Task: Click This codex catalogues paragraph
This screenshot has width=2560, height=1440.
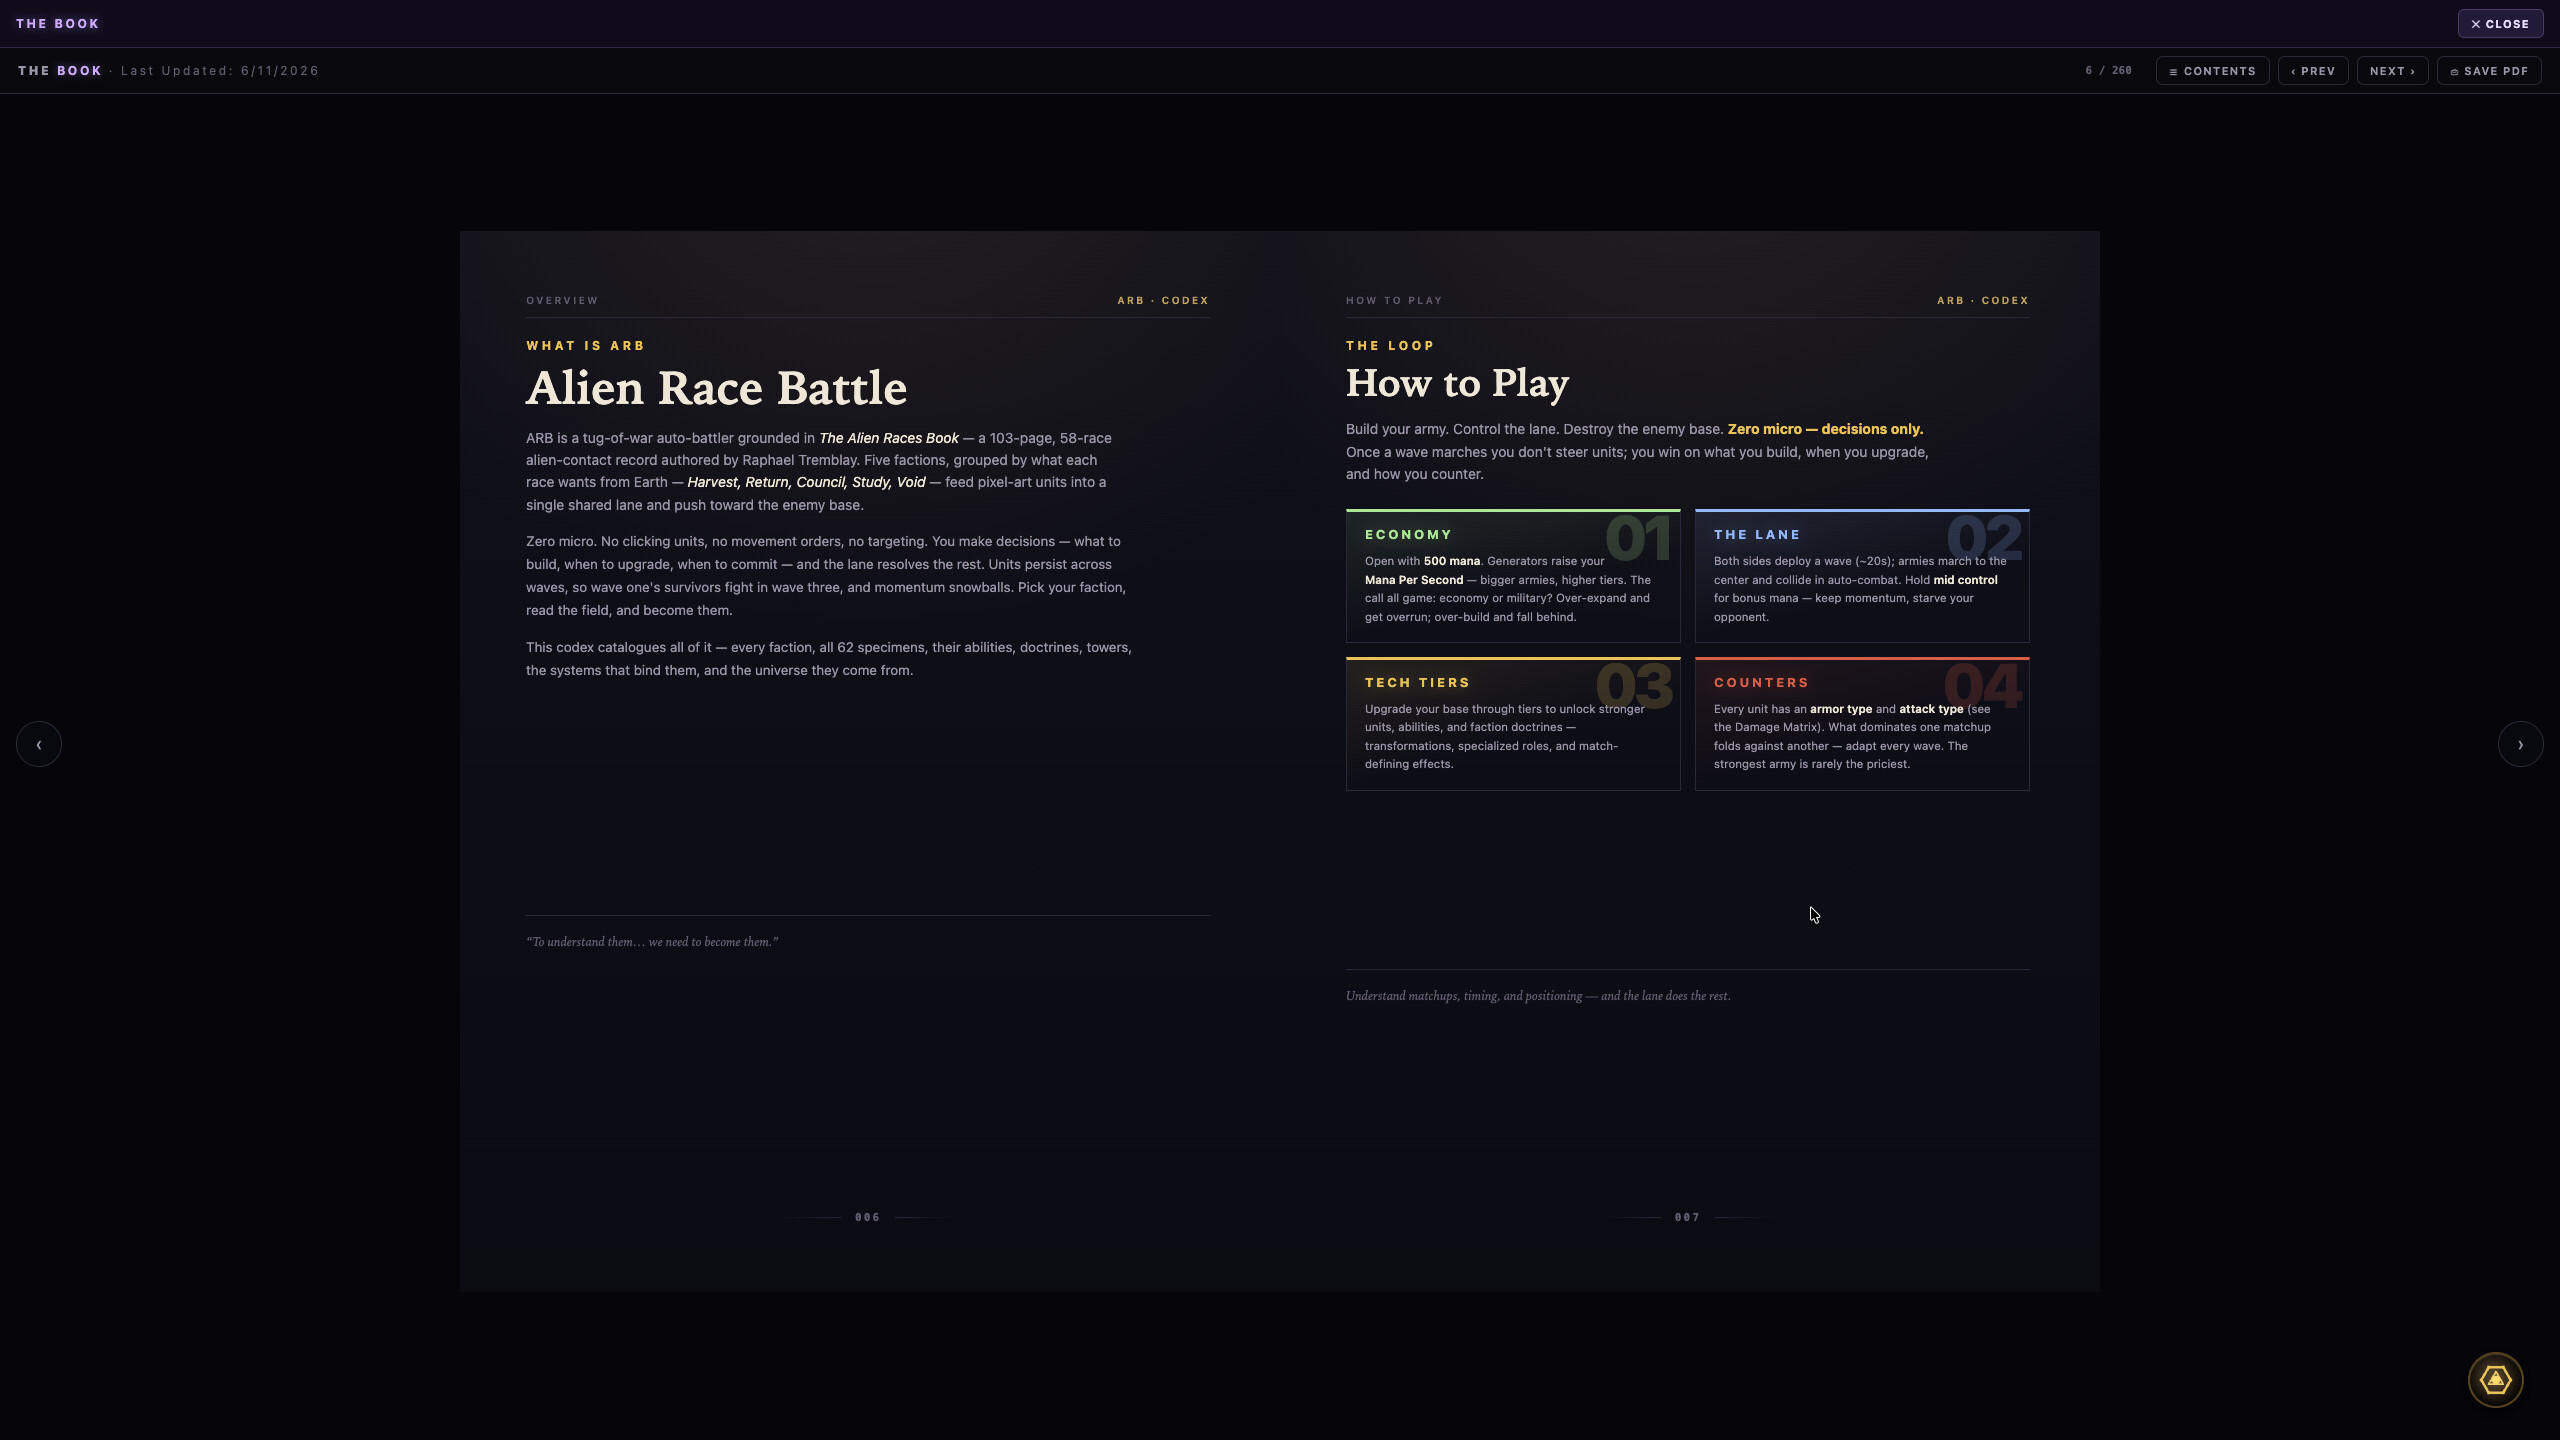Action: pos(829,659)
